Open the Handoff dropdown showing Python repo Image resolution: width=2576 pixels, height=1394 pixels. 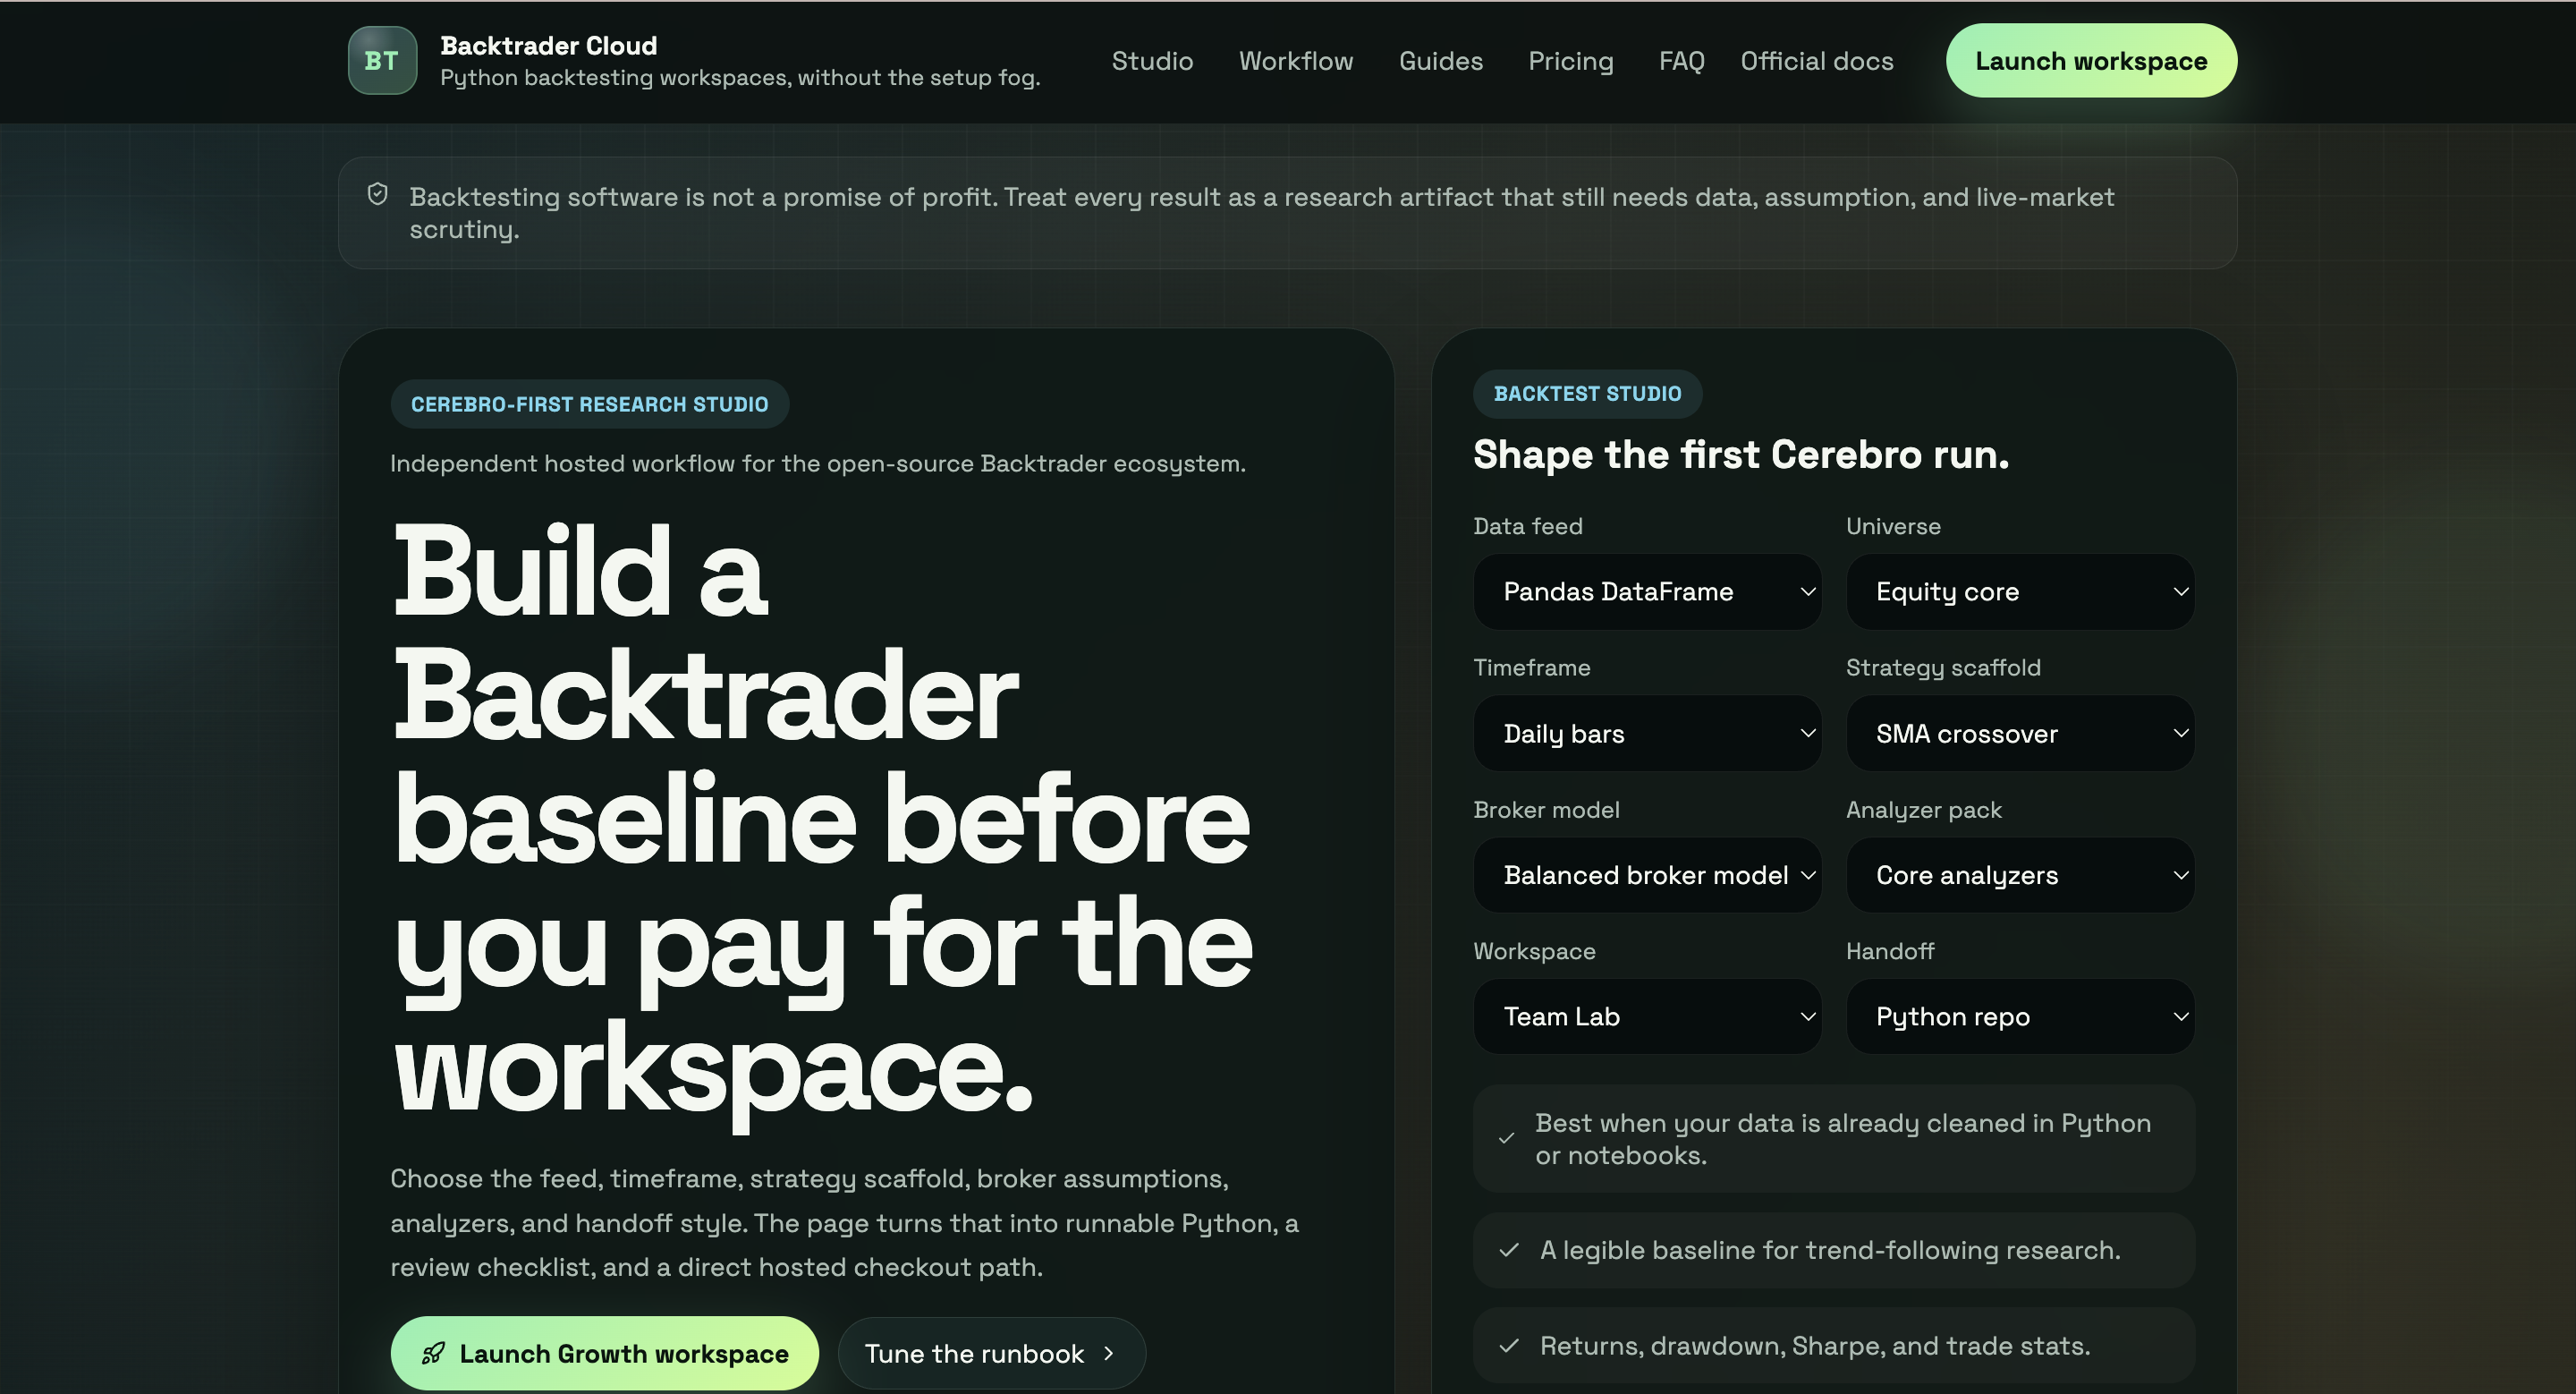(2020, 1017)
